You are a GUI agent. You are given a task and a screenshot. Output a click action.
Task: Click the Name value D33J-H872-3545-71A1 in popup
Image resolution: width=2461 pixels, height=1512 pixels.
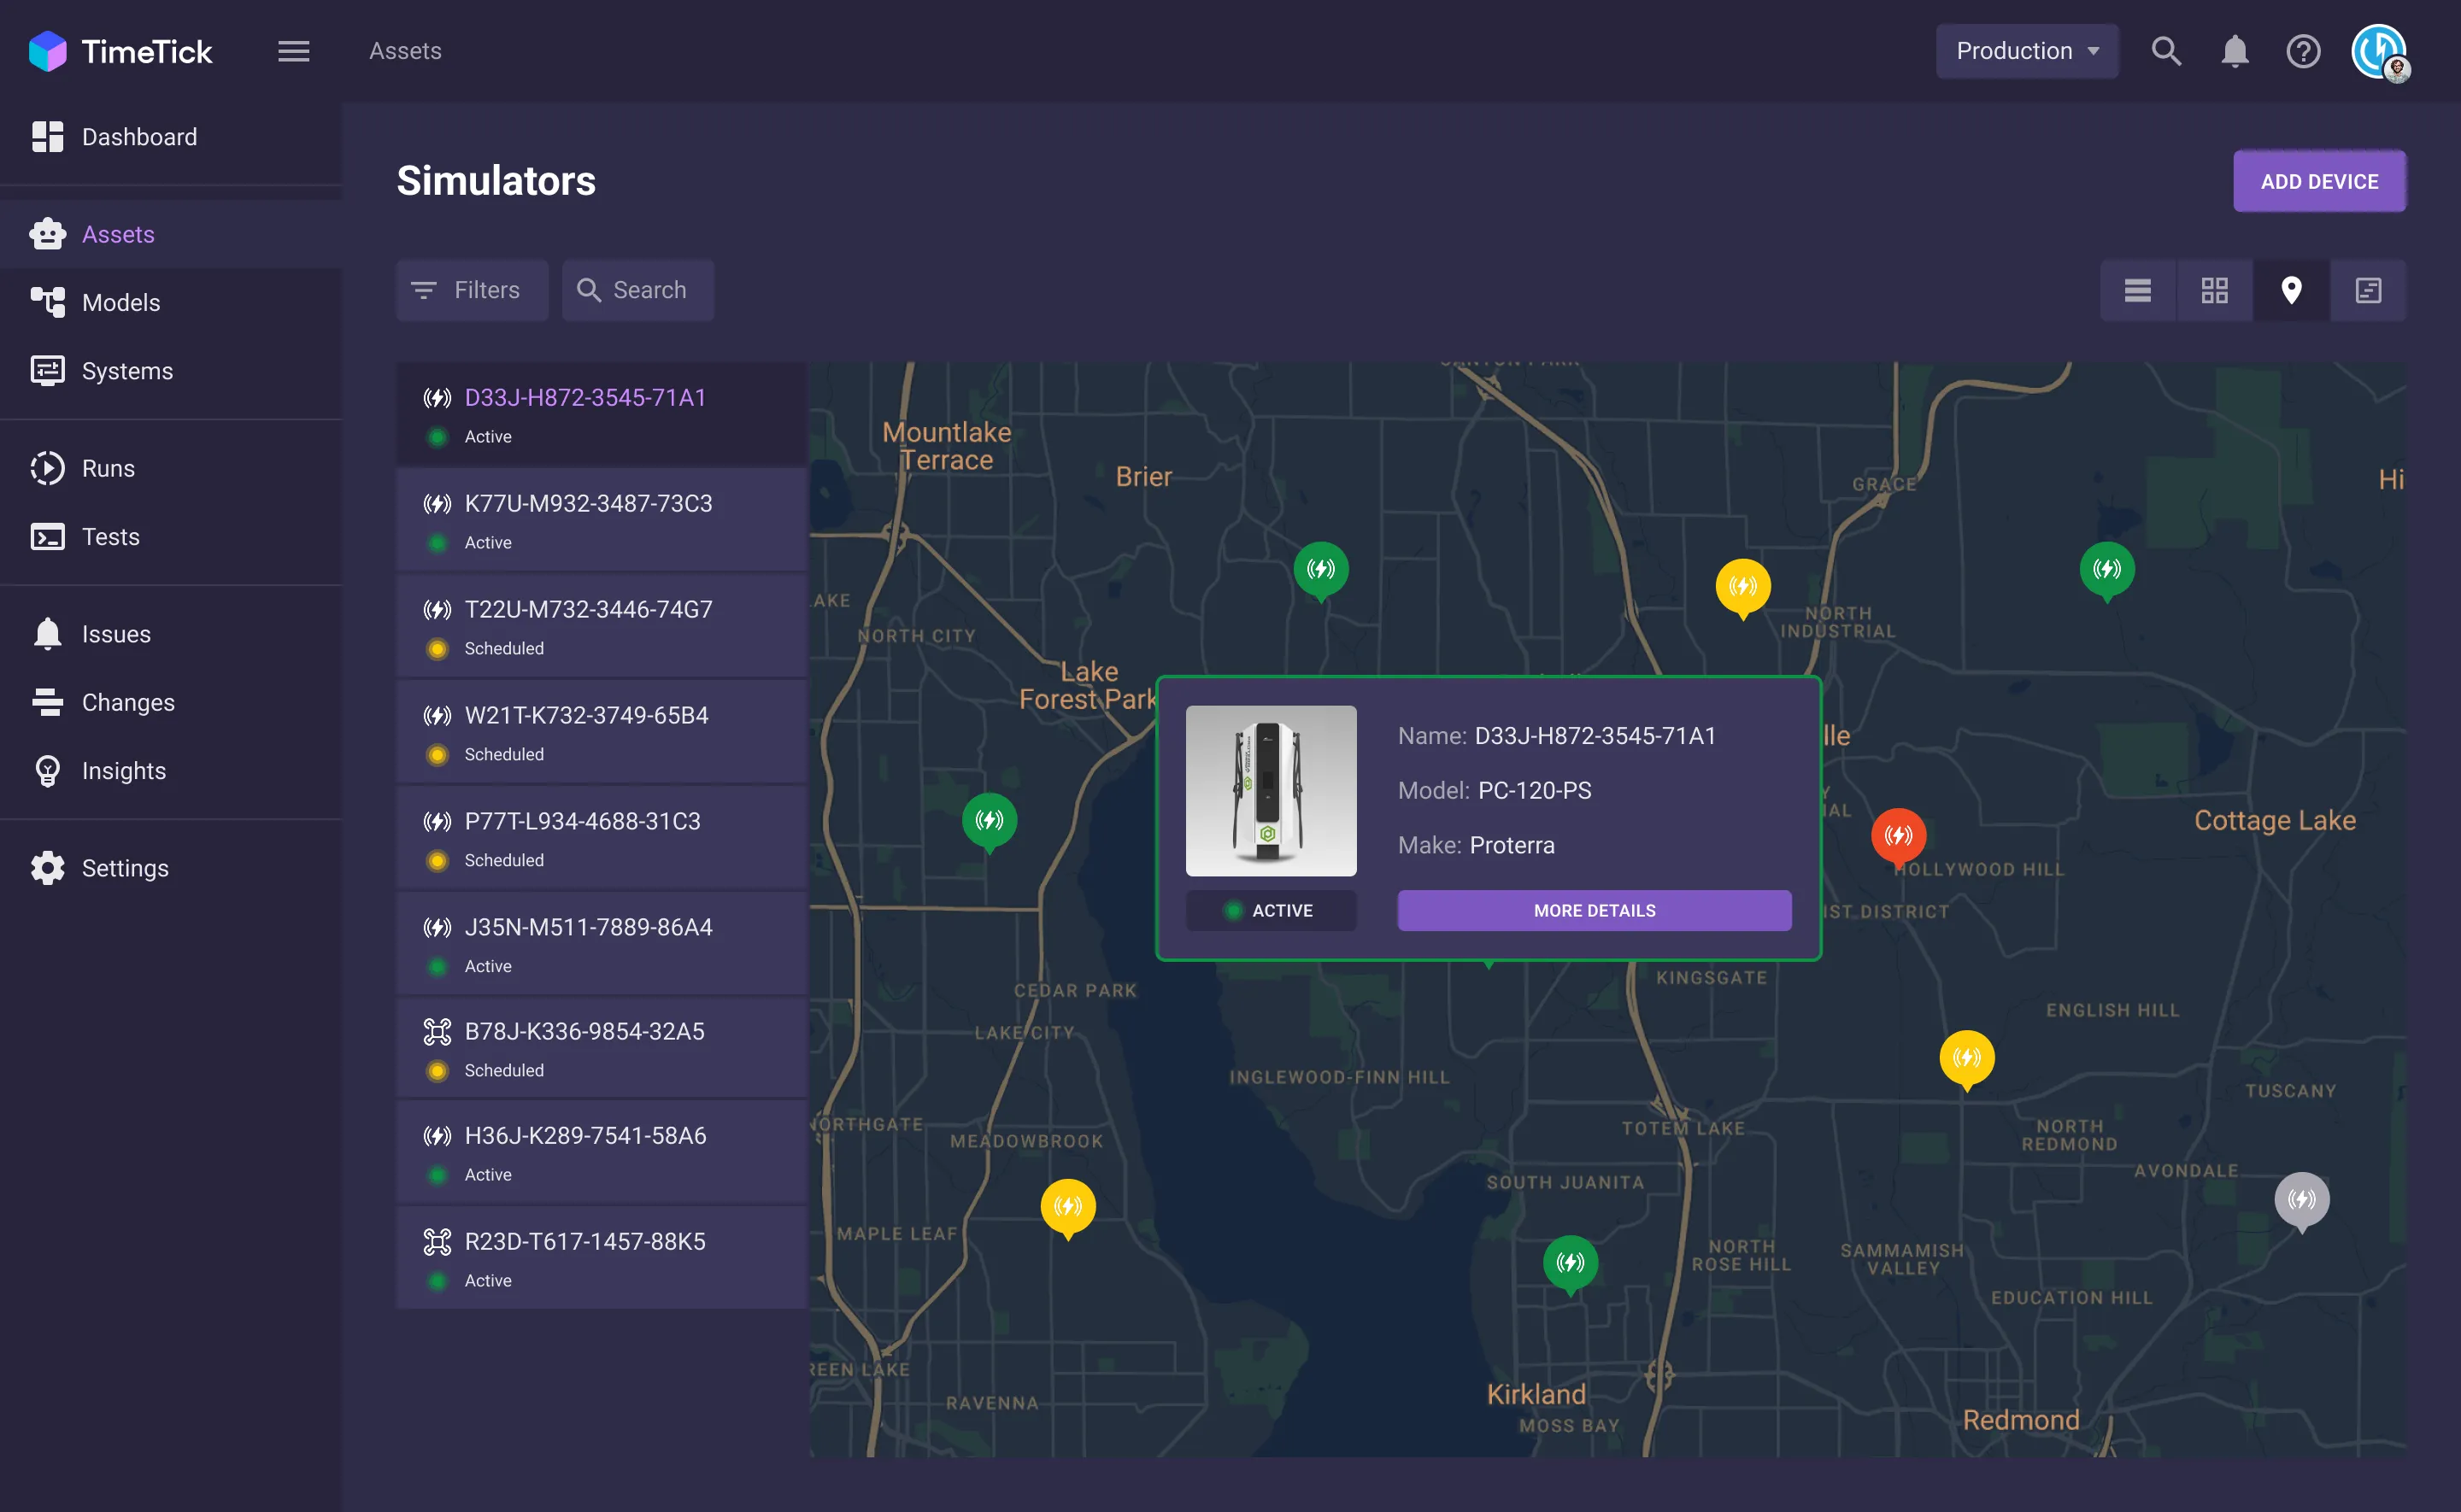[x=1595, y=736]
